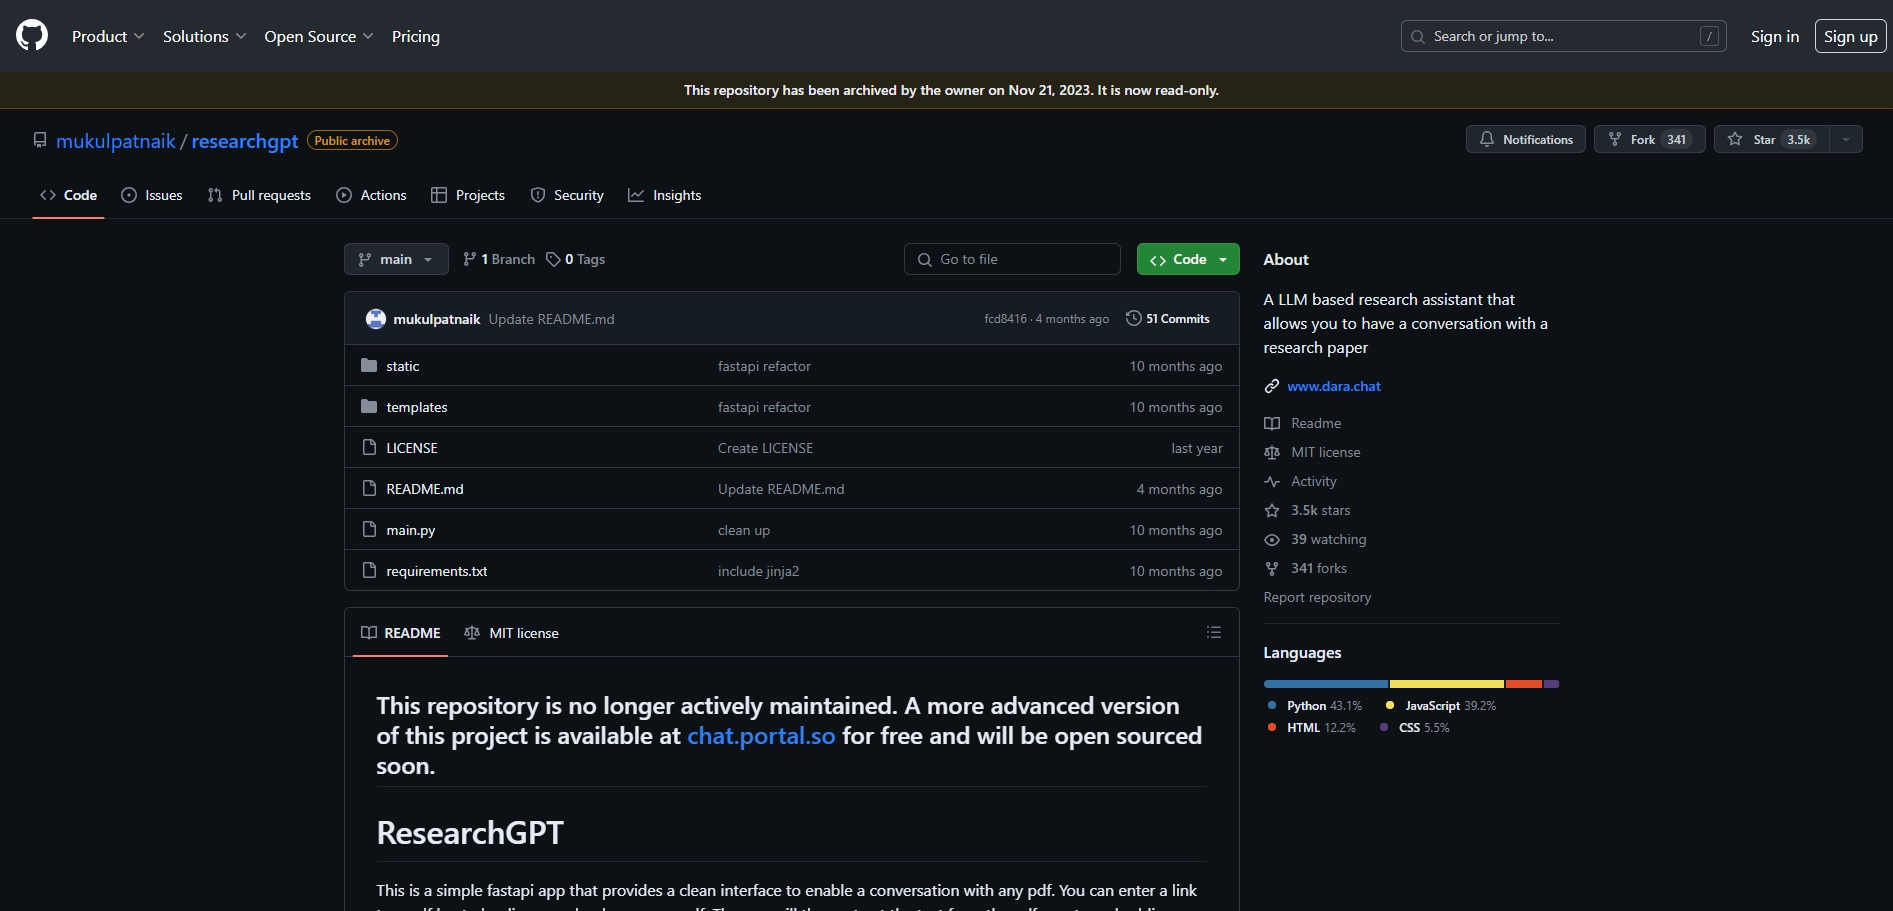Click the Search or jump to field
This screenshot has width=1893, height=911.
(1564, 36)
